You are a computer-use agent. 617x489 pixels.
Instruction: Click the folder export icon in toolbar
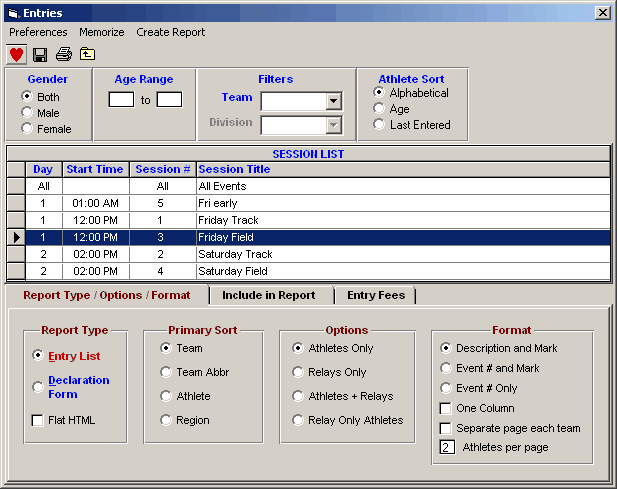pyautogui.click(x=87, y=54)
